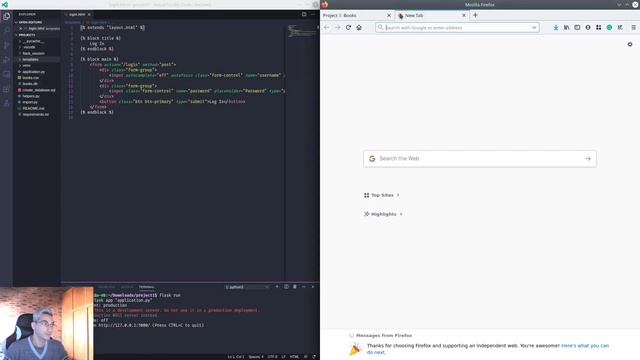This screenshot has height=360, width=640.
Task: Submit the web search arrow button
Action: 587,158
